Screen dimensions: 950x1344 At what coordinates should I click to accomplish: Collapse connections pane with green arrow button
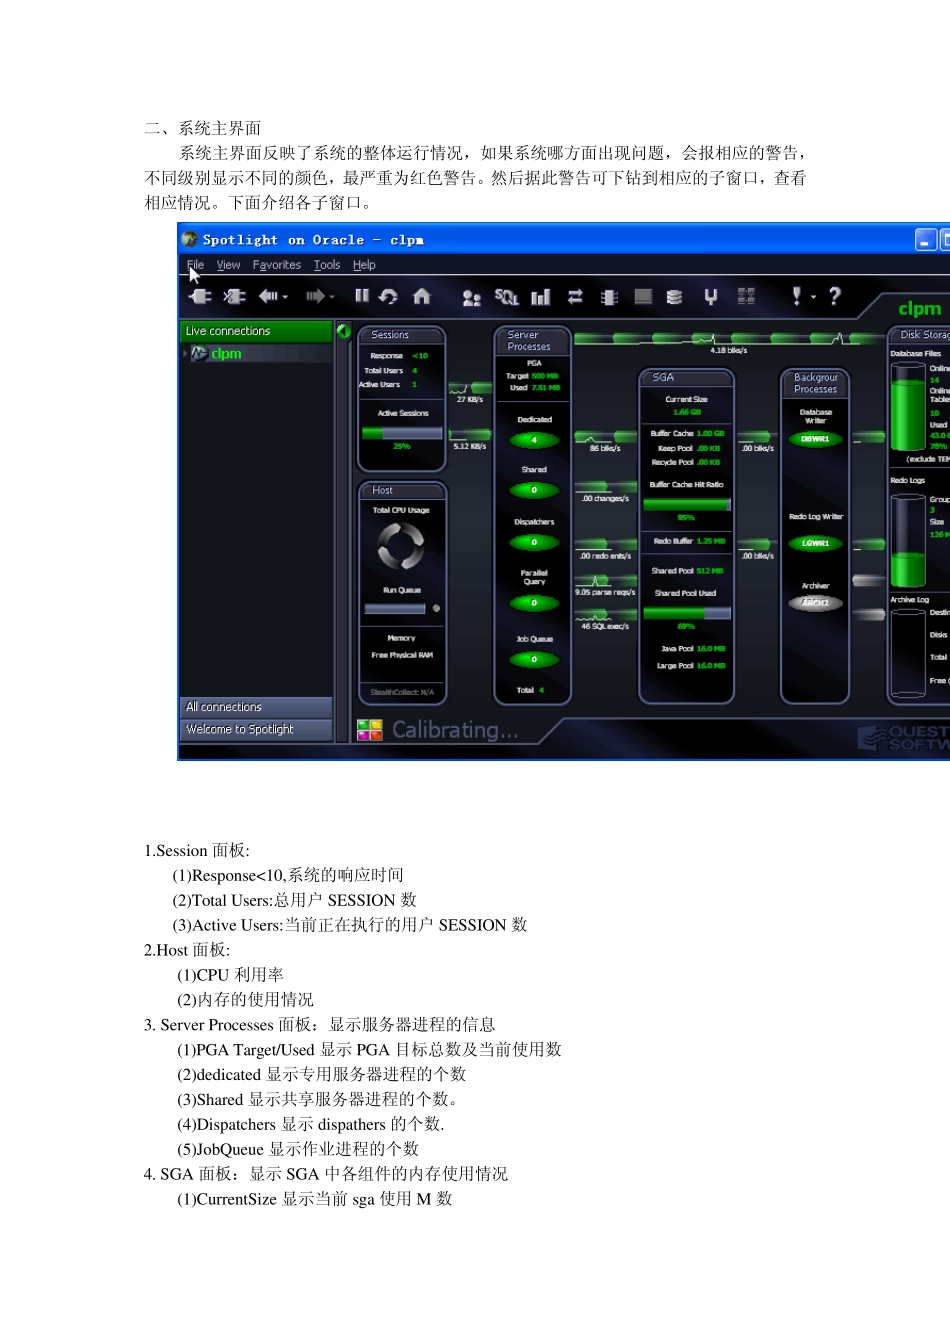[343, 331]
